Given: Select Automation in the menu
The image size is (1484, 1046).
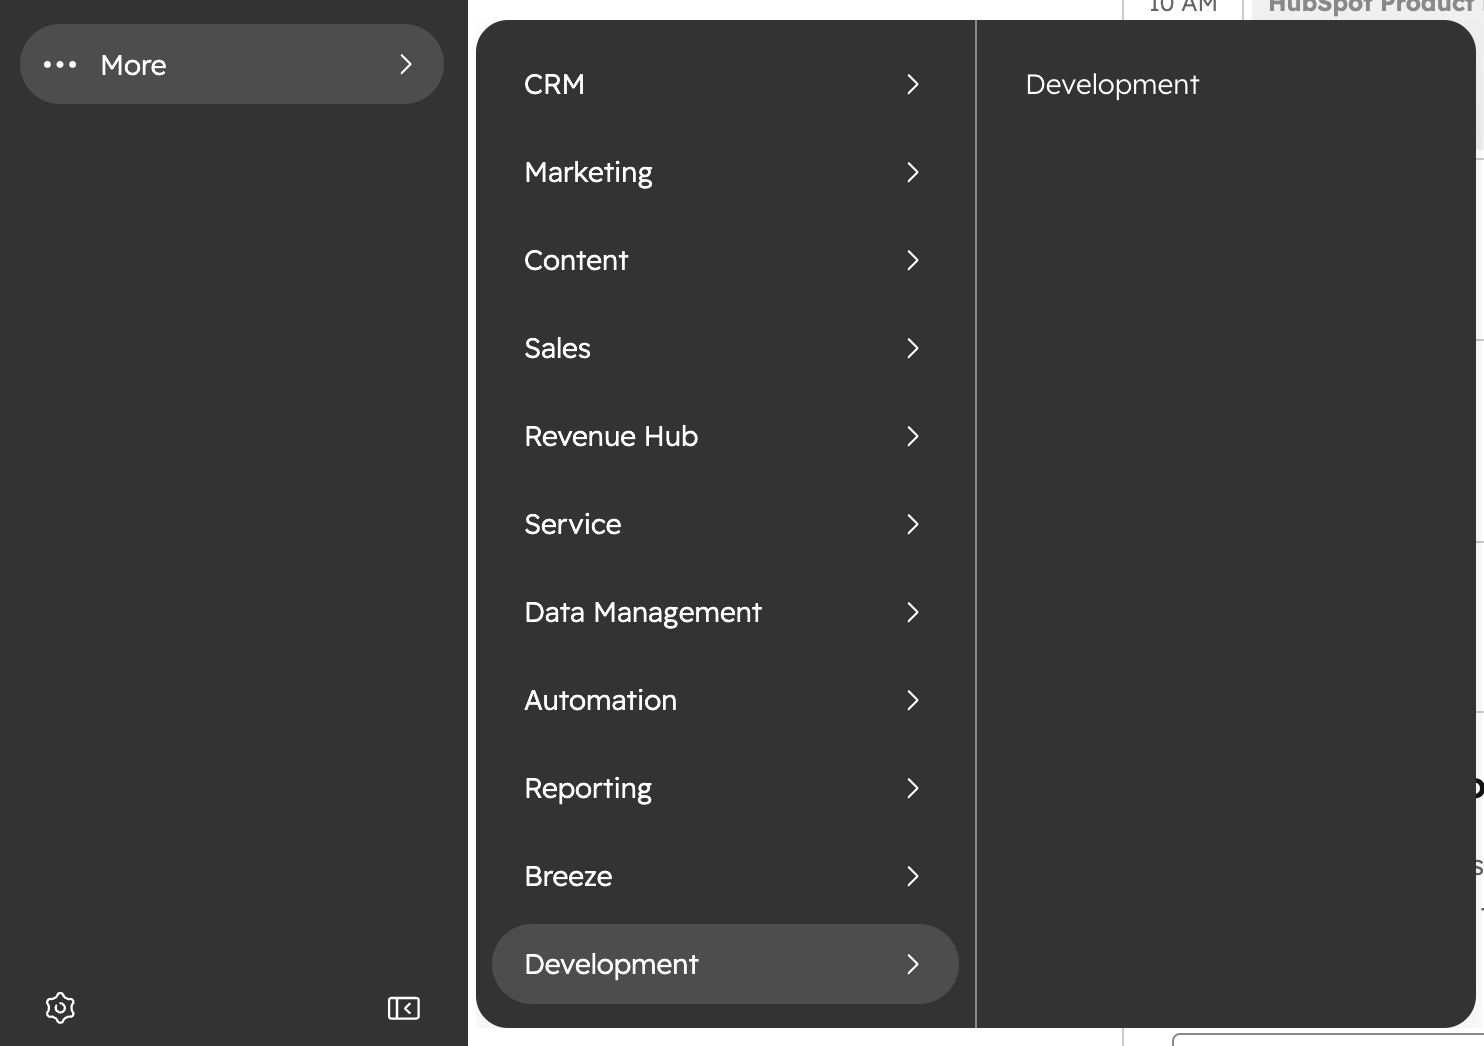Looking at the screenshot, I should [725, 700].
